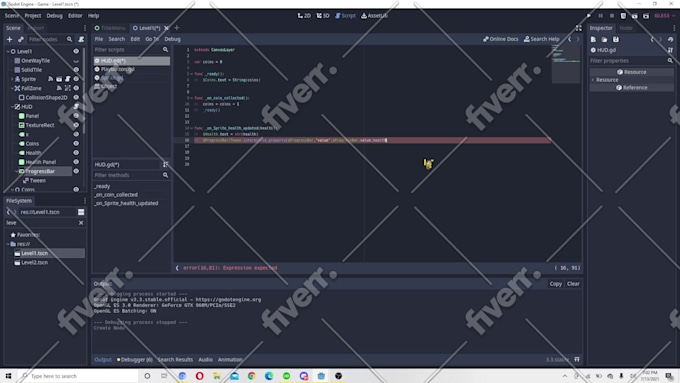Switch to the Node dock tab
The width and height of the screenshot is (680, 383).
pyautogui.click(x=626, y=28)
